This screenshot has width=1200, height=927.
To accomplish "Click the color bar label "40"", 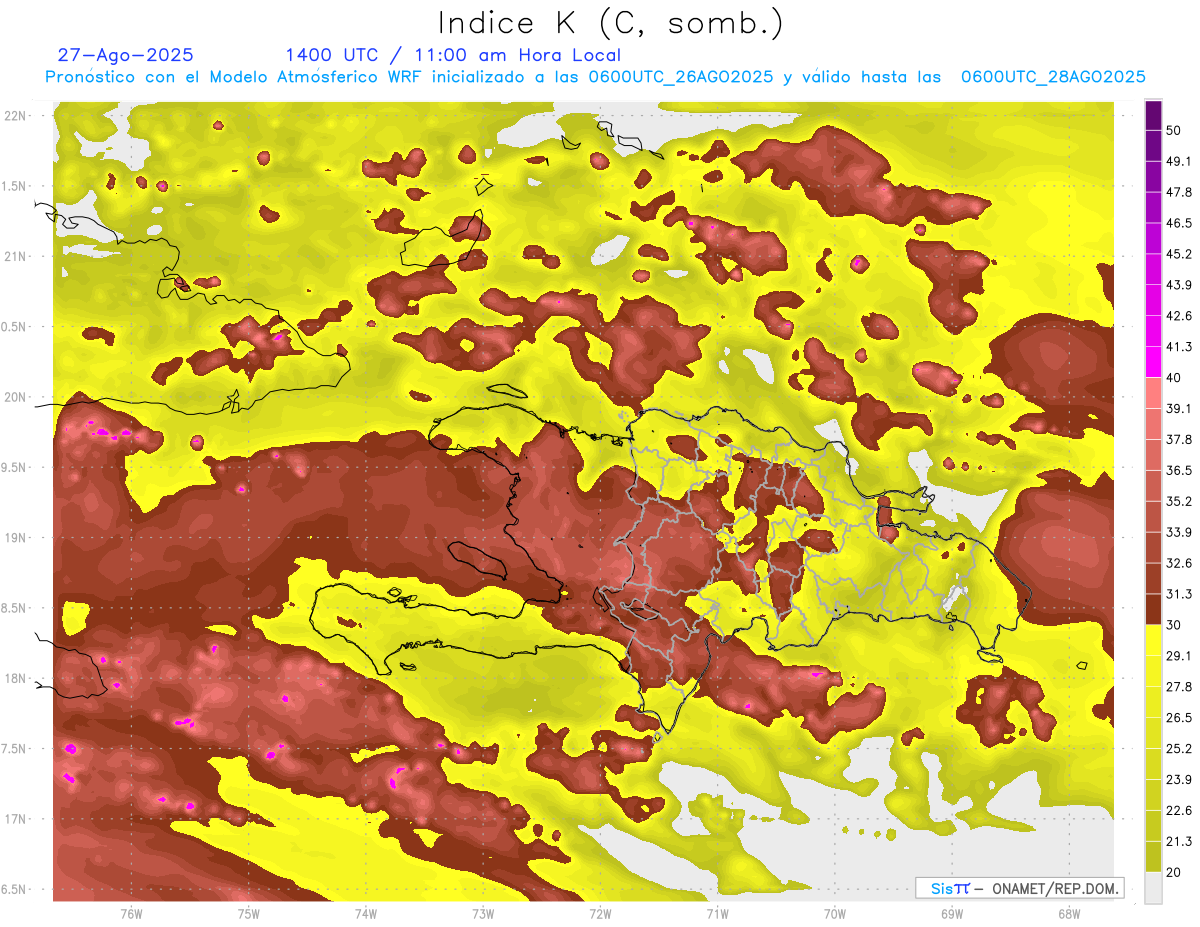I will (1175, 378).
